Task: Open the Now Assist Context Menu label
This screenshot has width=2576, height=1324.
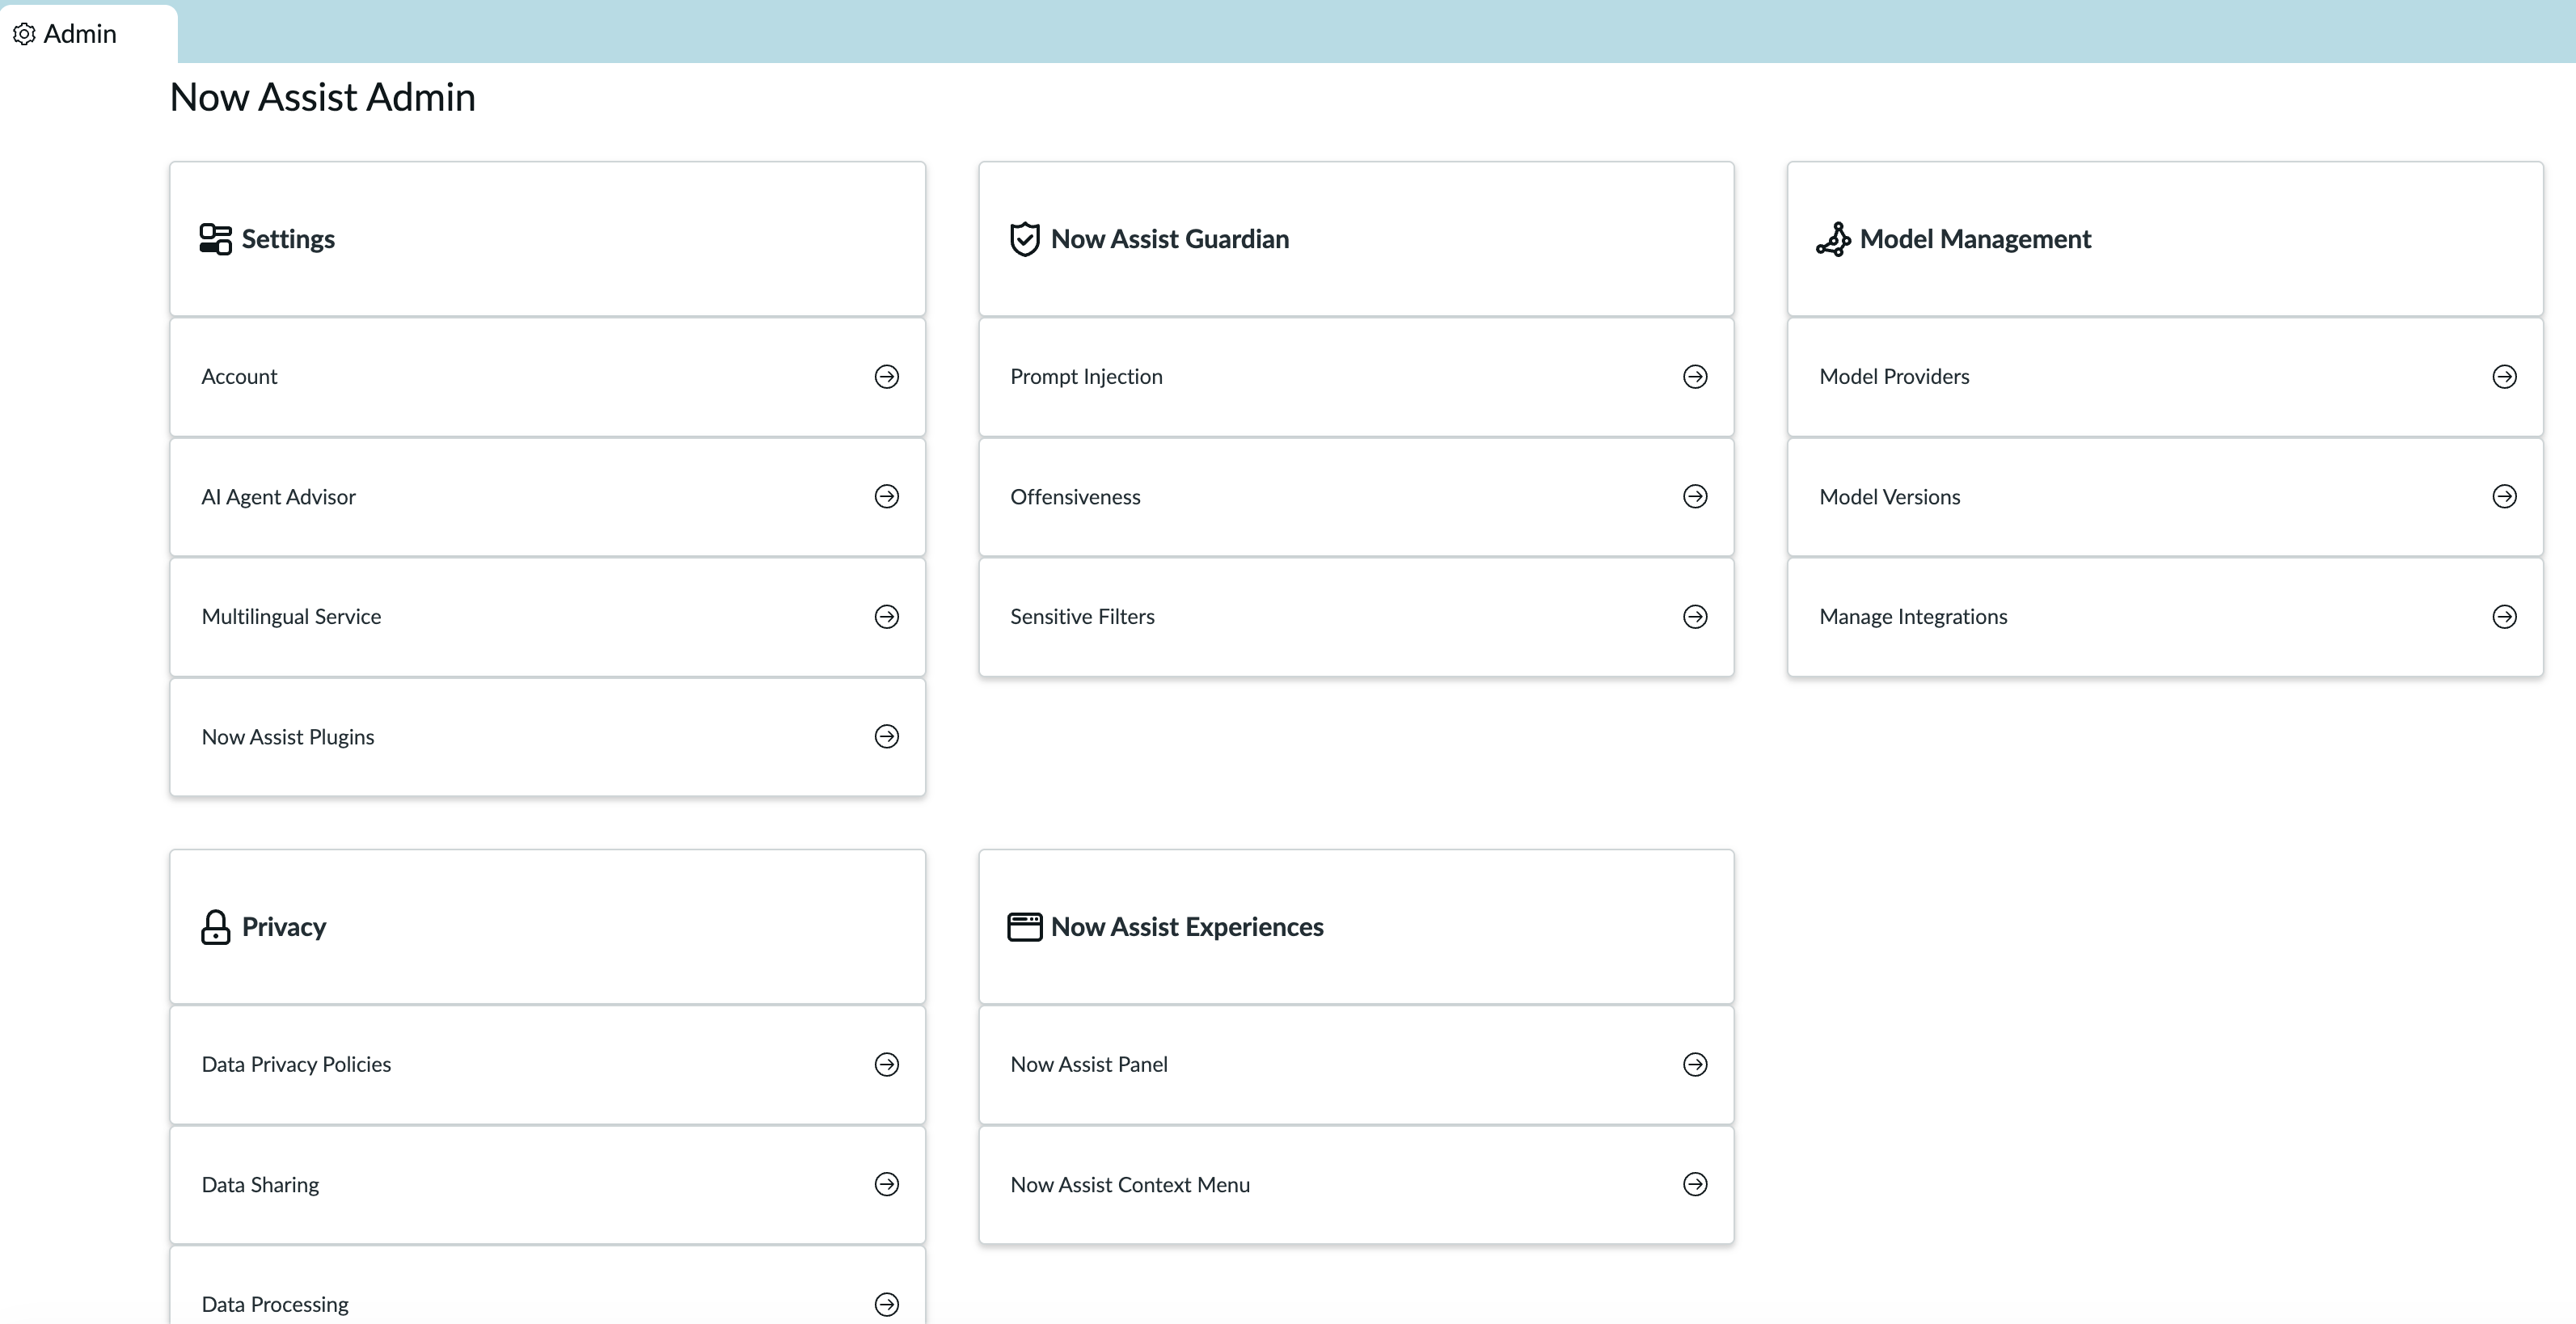Action: tap(1130, 1185)
